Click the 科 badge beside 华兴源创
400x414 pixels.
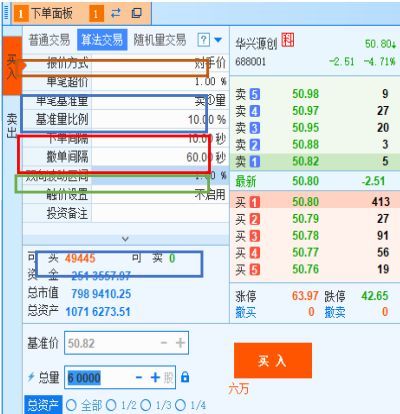coord(288,40)
